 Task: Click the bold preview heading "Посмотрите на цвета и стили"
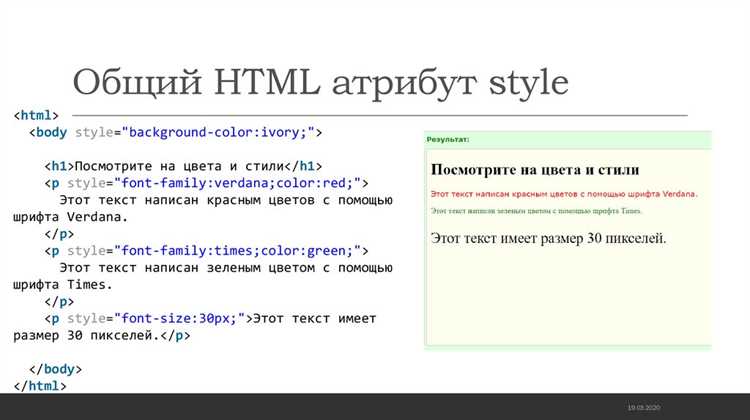(535, 170)
